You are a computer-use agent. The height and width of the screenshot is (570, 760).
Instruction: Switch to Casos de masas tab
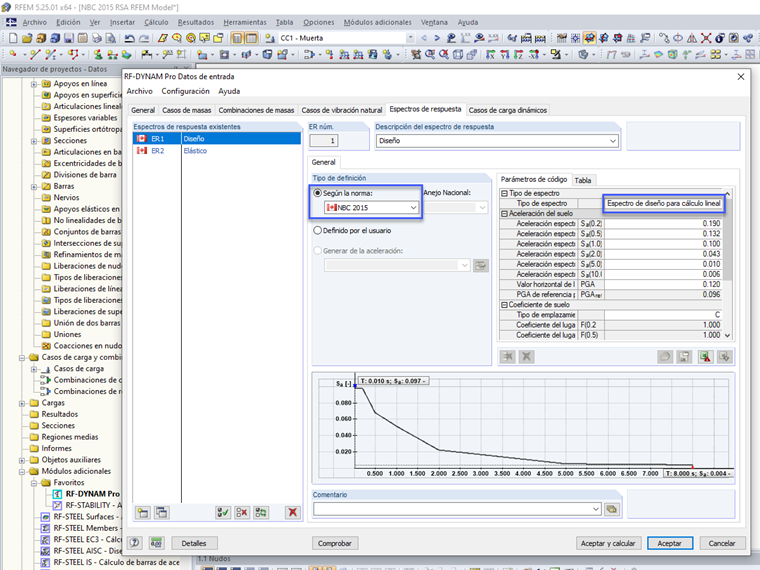coord(186,111)
